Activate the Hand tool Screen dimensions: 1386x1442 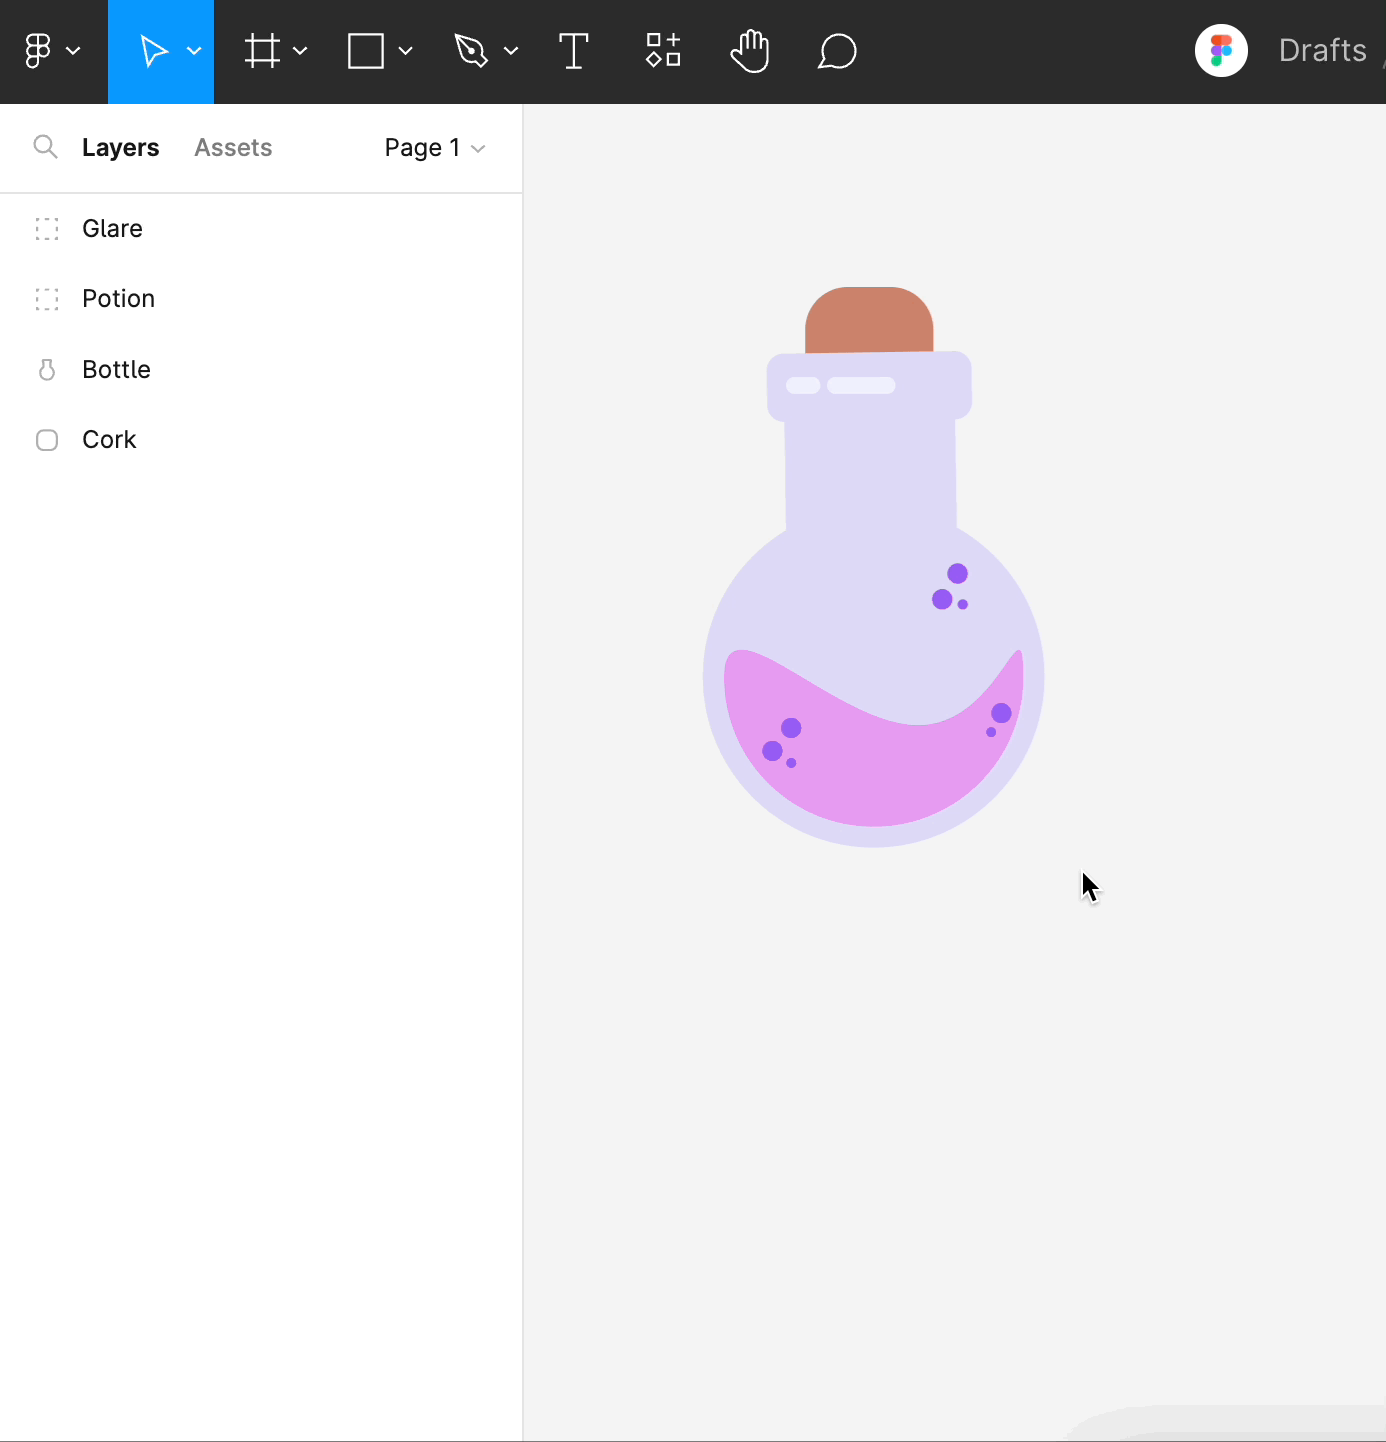749,51
